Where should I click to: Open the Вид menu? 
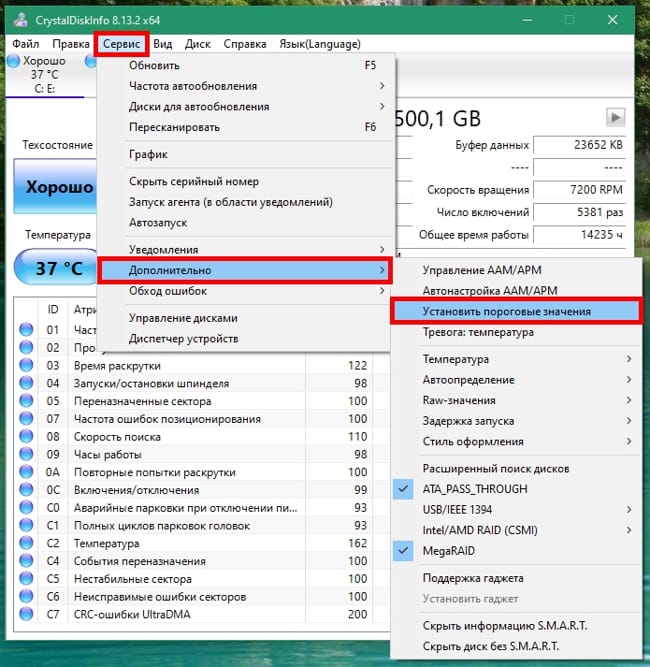click(x=162, y=44)
